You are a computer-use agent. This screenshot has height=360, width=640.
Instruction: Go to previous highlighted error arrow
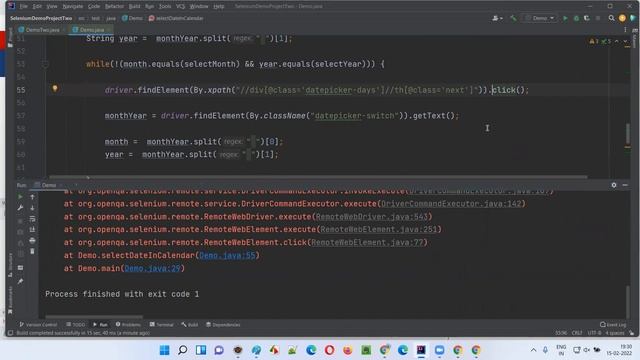pyautogui.click(x=617, y=41)
